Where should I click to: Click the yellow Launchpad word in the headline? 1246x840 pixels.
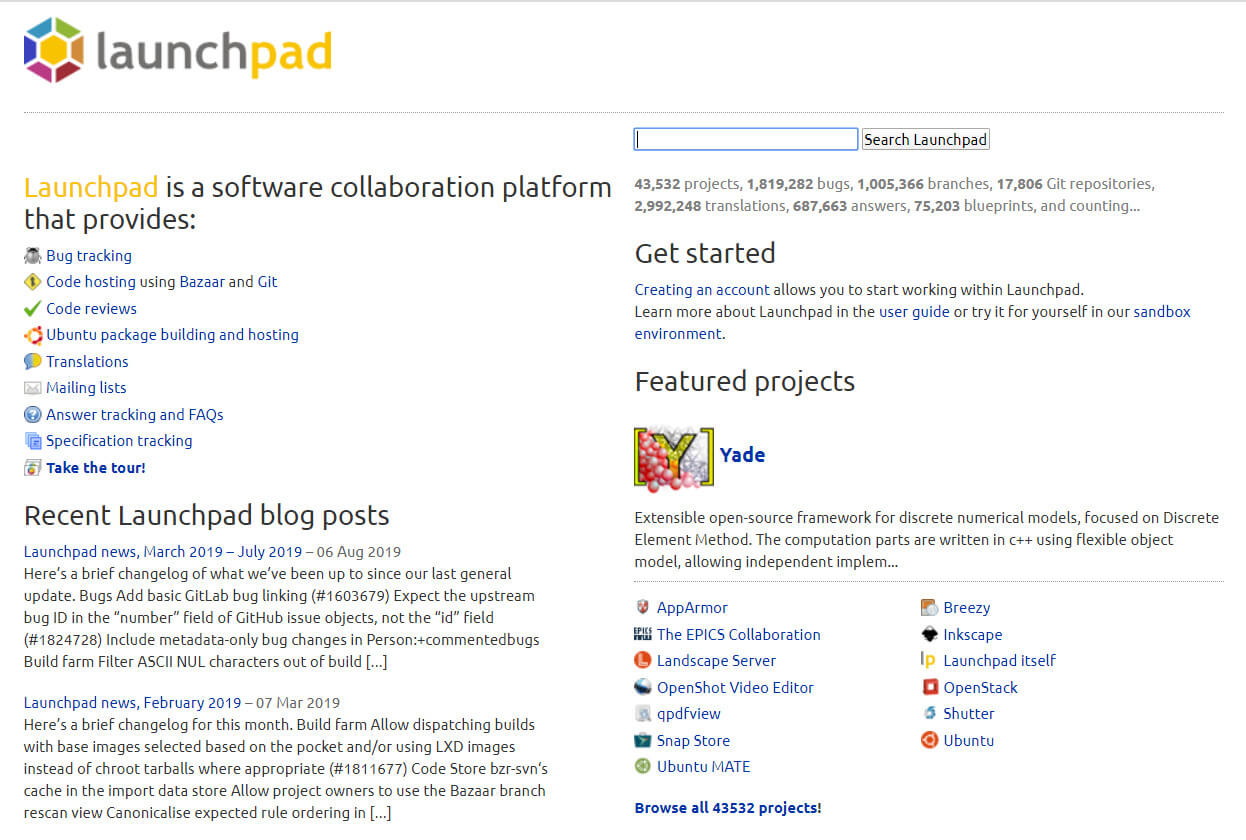[x=91, y=188]
